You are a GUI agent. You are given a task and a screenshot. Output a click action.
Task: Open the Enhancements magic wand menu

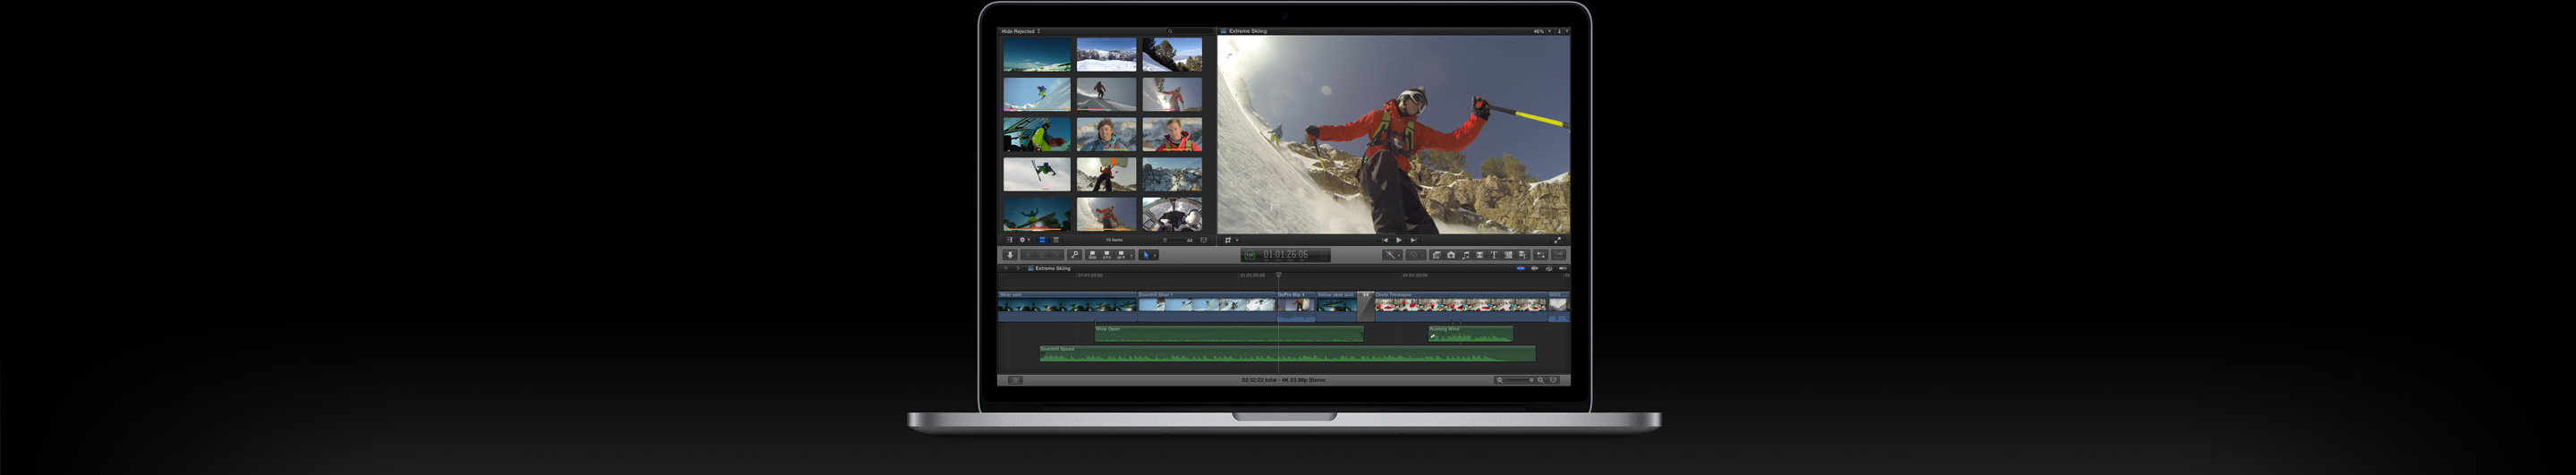tap(1392, 255)
